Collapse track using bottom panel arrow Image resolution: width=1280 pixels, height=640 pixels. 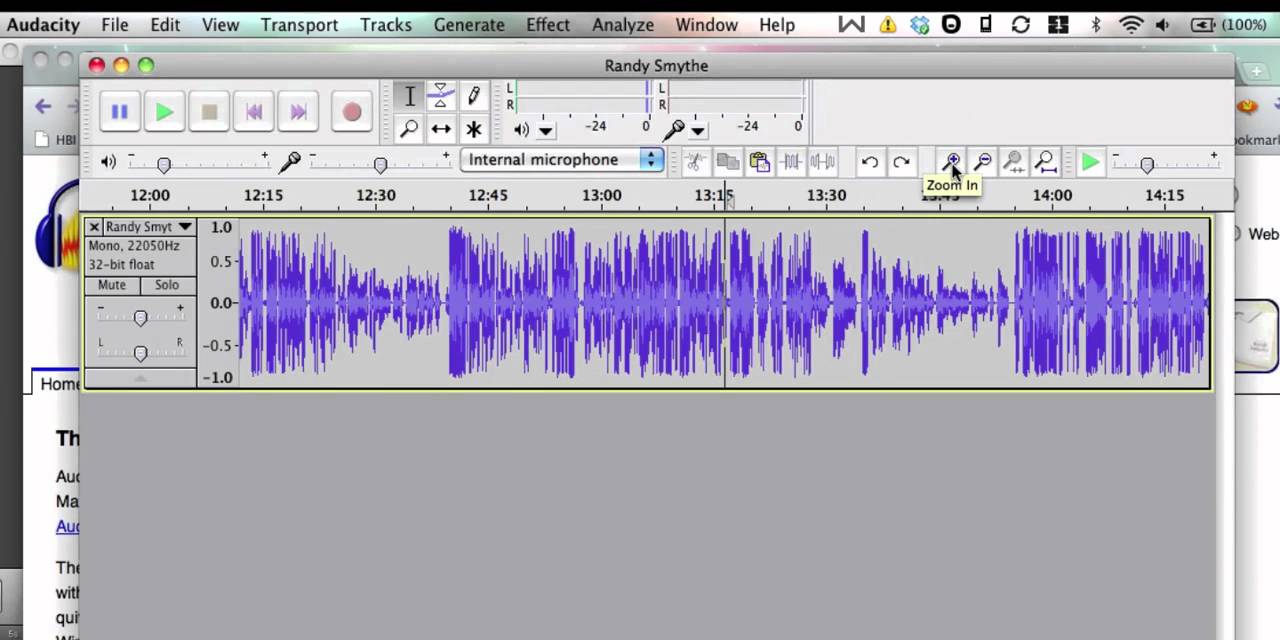click(x=140, y=379)
